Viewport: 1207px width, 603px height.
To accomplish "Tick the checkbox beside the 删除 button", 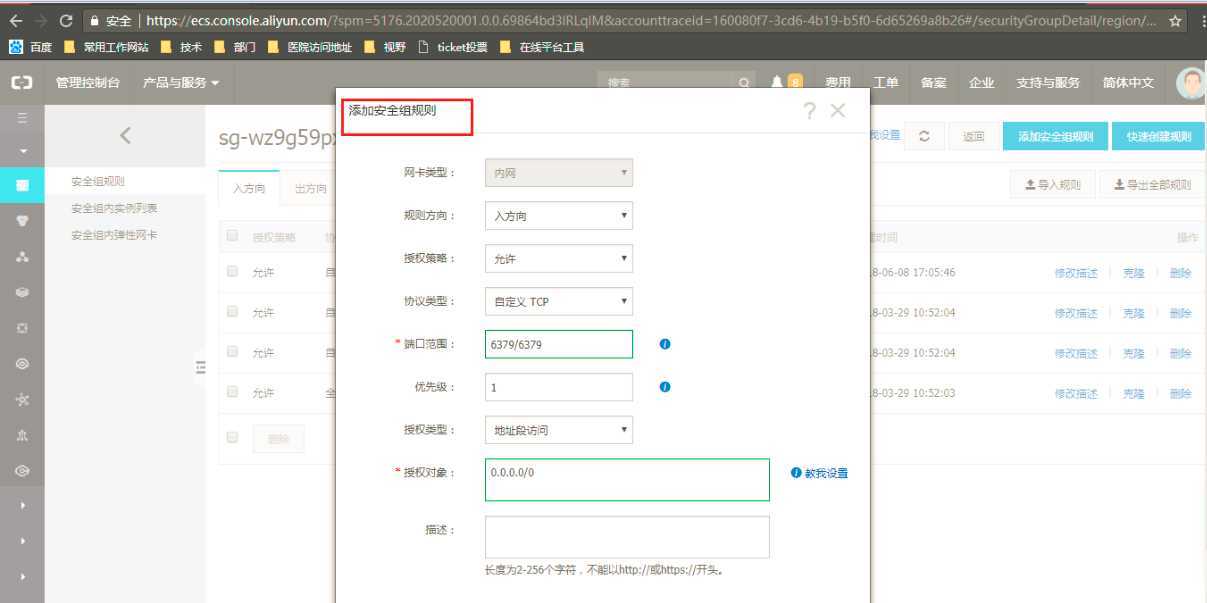I will 233,437.
